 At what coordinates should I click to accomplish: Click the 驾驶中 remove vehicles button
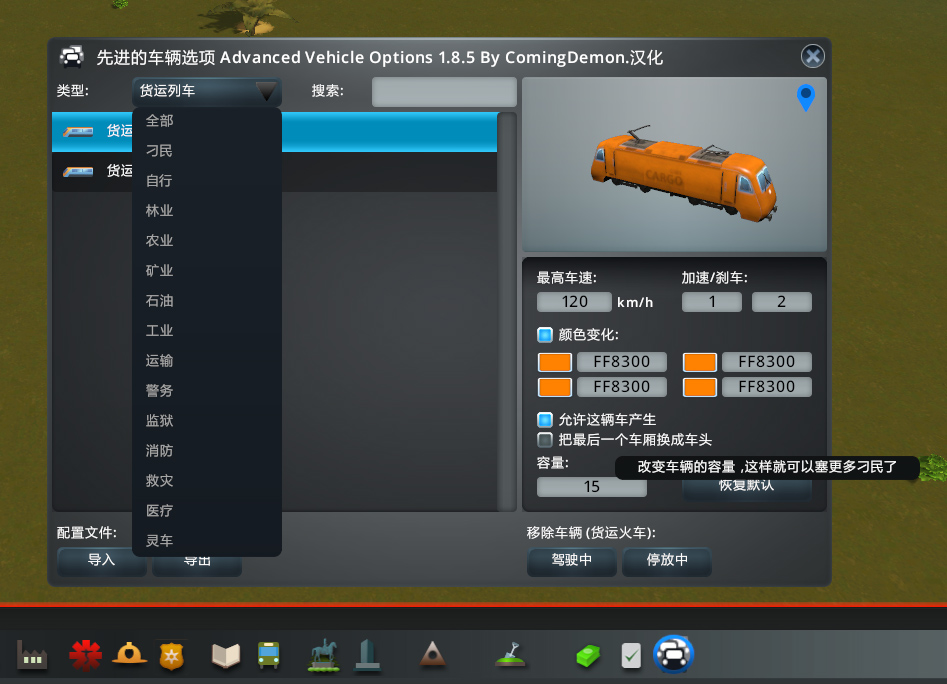point(571,561)
